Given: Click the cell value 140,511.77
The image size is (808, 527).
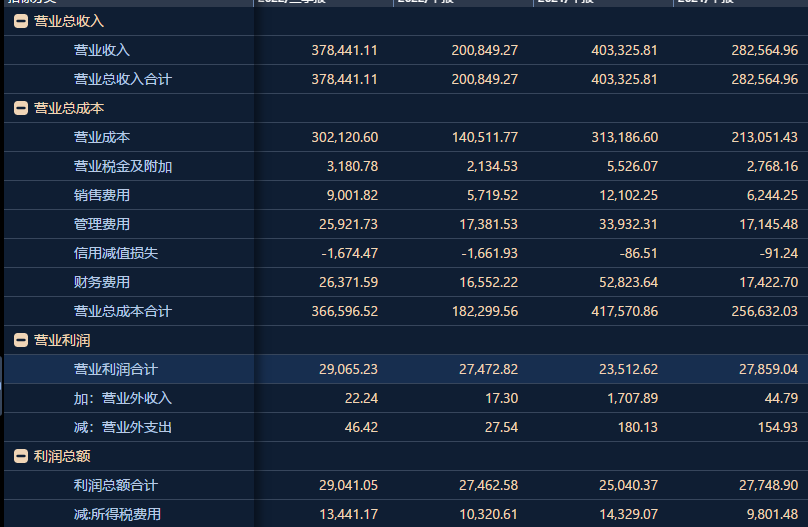Looking at the screenshot, I should (484, 137).
